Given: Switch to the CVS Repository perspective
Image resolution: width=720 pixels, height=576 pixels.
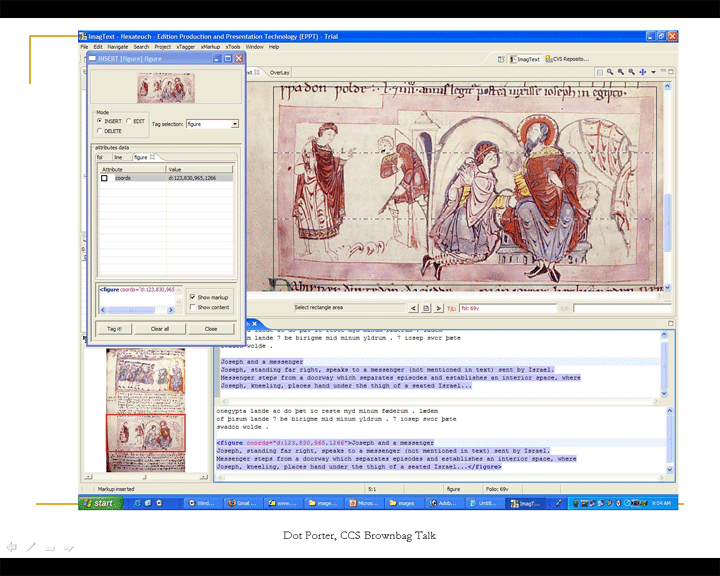Looking at the screenshot, I should (567, 59).
